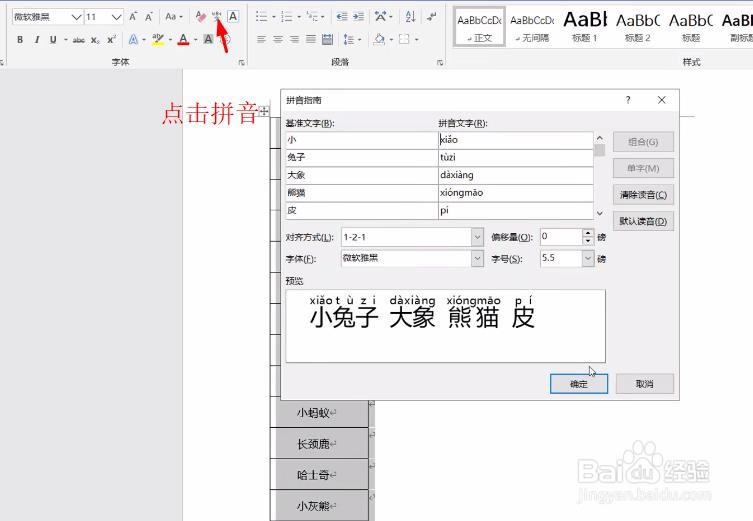Open the paragraph group dialog launcher
The width and height of the screenshot is (753, 521).
click(439, 62)
